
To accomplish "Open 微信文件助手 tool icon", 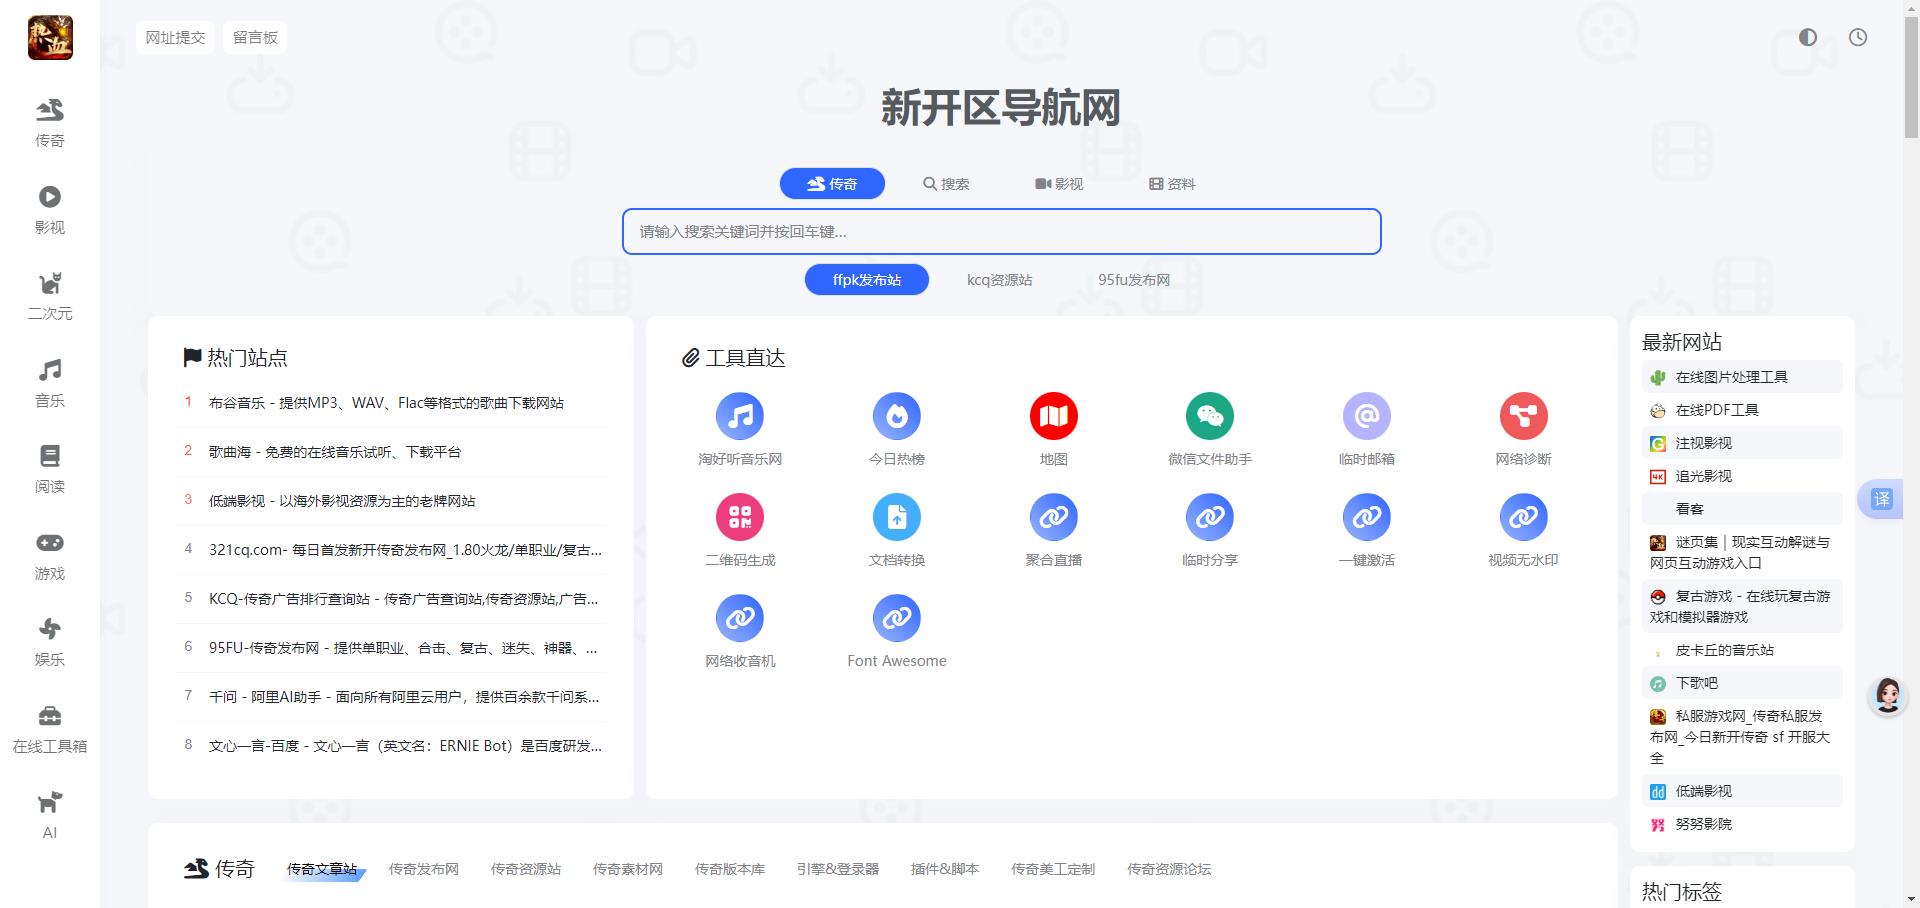I will click(x=1210, y=416).
